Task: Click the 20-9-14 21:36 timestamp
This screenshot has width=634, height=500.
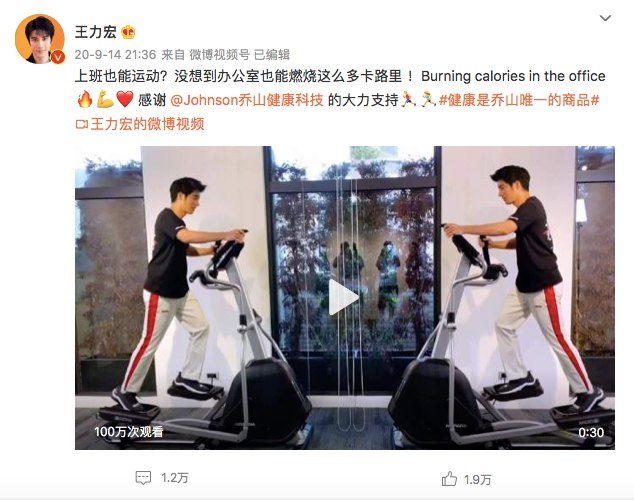Action: [x=115, y=55]
